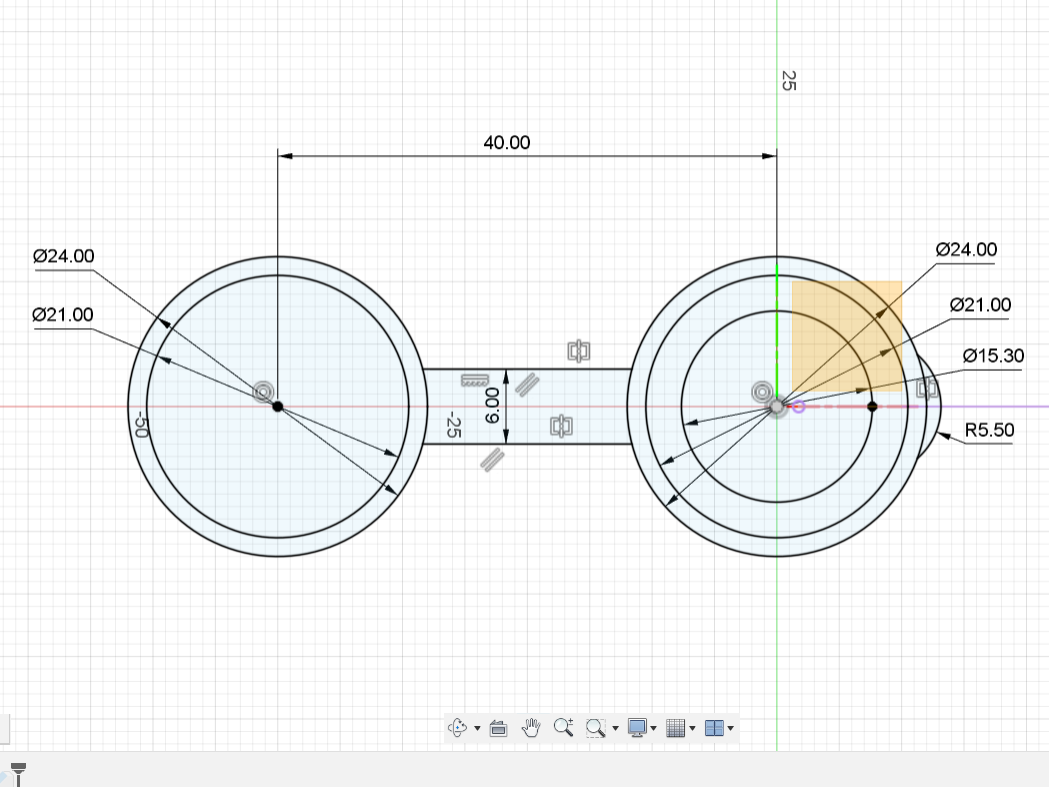Screen dimensions: 1049x787
Task: Select the Orbit tool in navigation bar
Action: tap(459, 729)
